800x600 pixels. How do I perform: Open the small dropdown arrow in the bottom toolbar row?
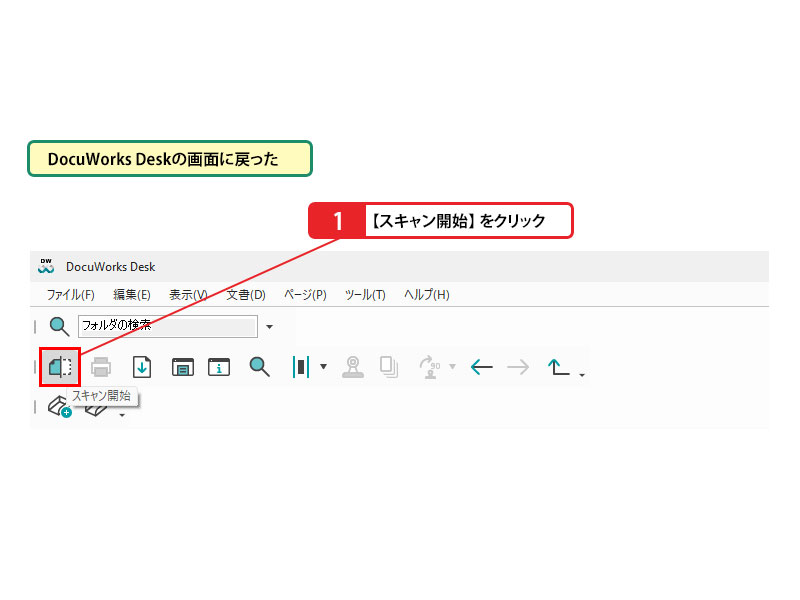122,415
